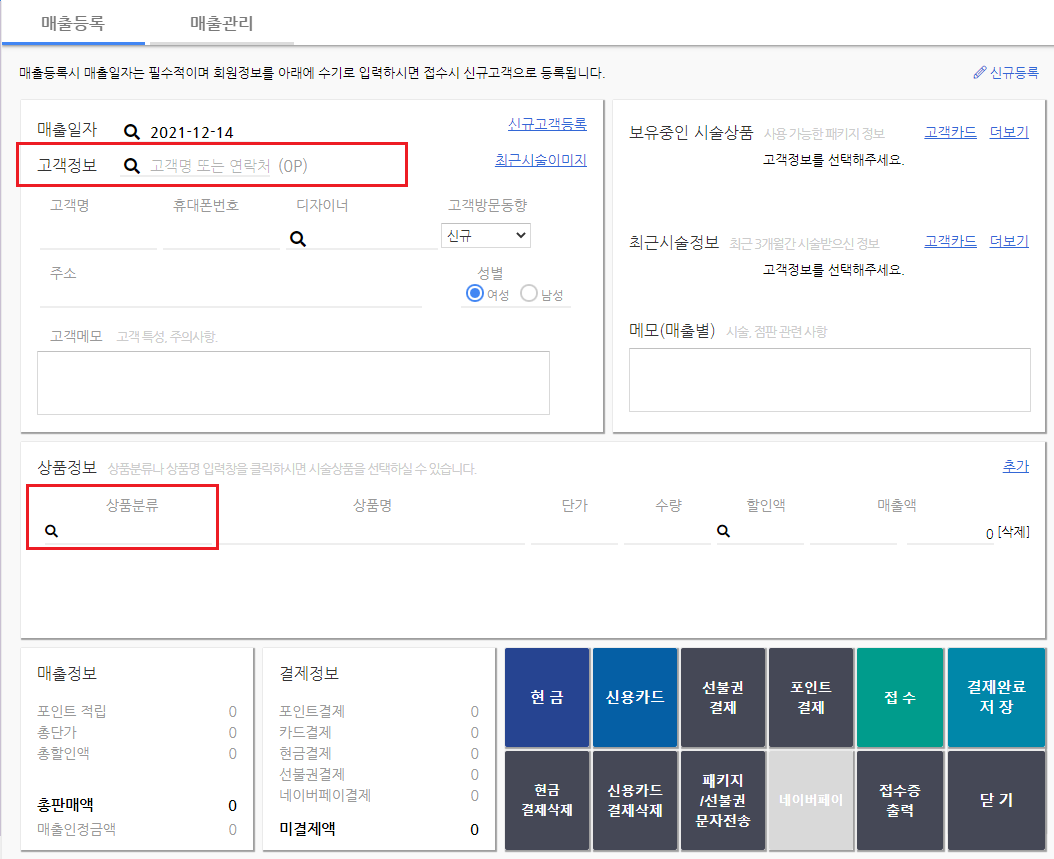The width and height of the screenshot is (1054, 859).
Task: Click the 고객메모 text area
Action: click(x=293, y=382)
